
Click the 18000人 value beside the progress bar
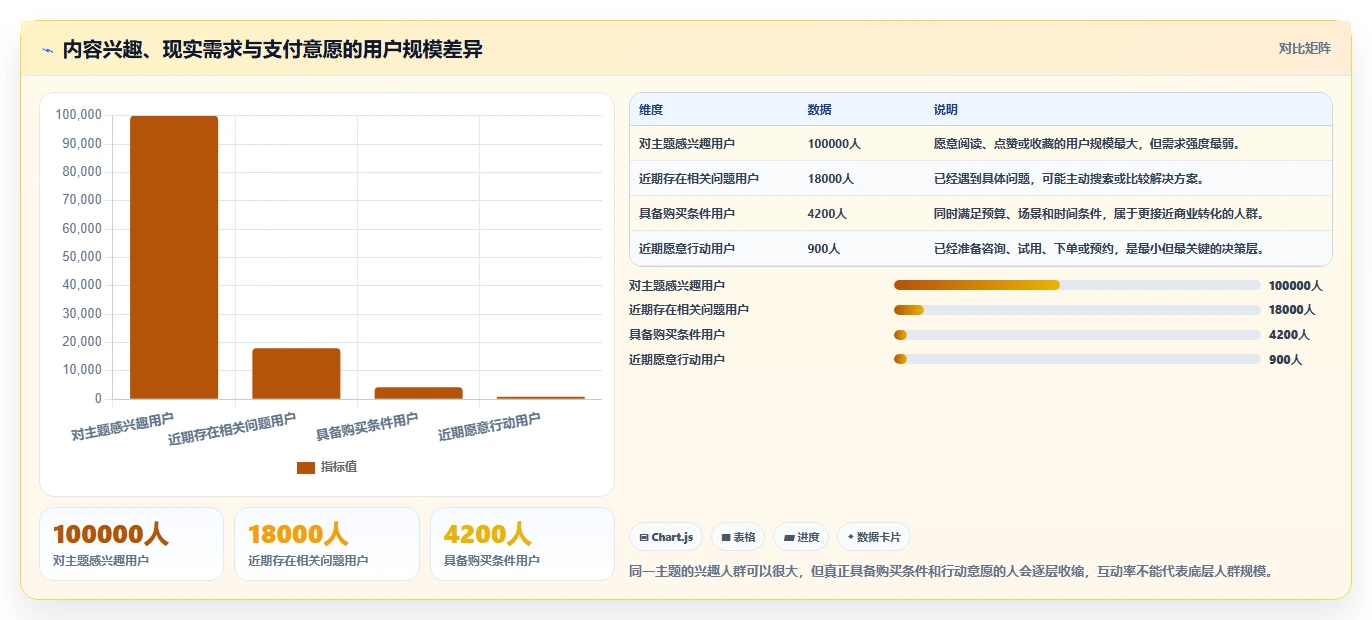(1292, 310)
